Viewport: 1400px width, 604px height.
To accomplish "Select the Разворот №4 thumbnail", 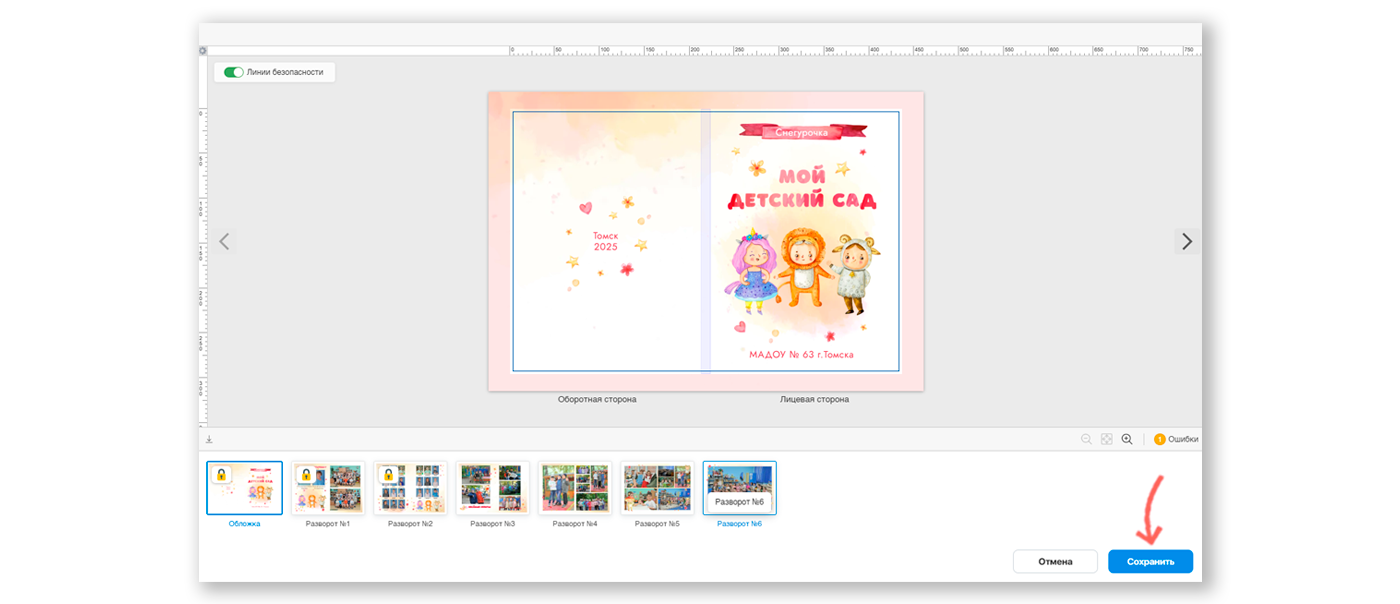I will point(574,488).
